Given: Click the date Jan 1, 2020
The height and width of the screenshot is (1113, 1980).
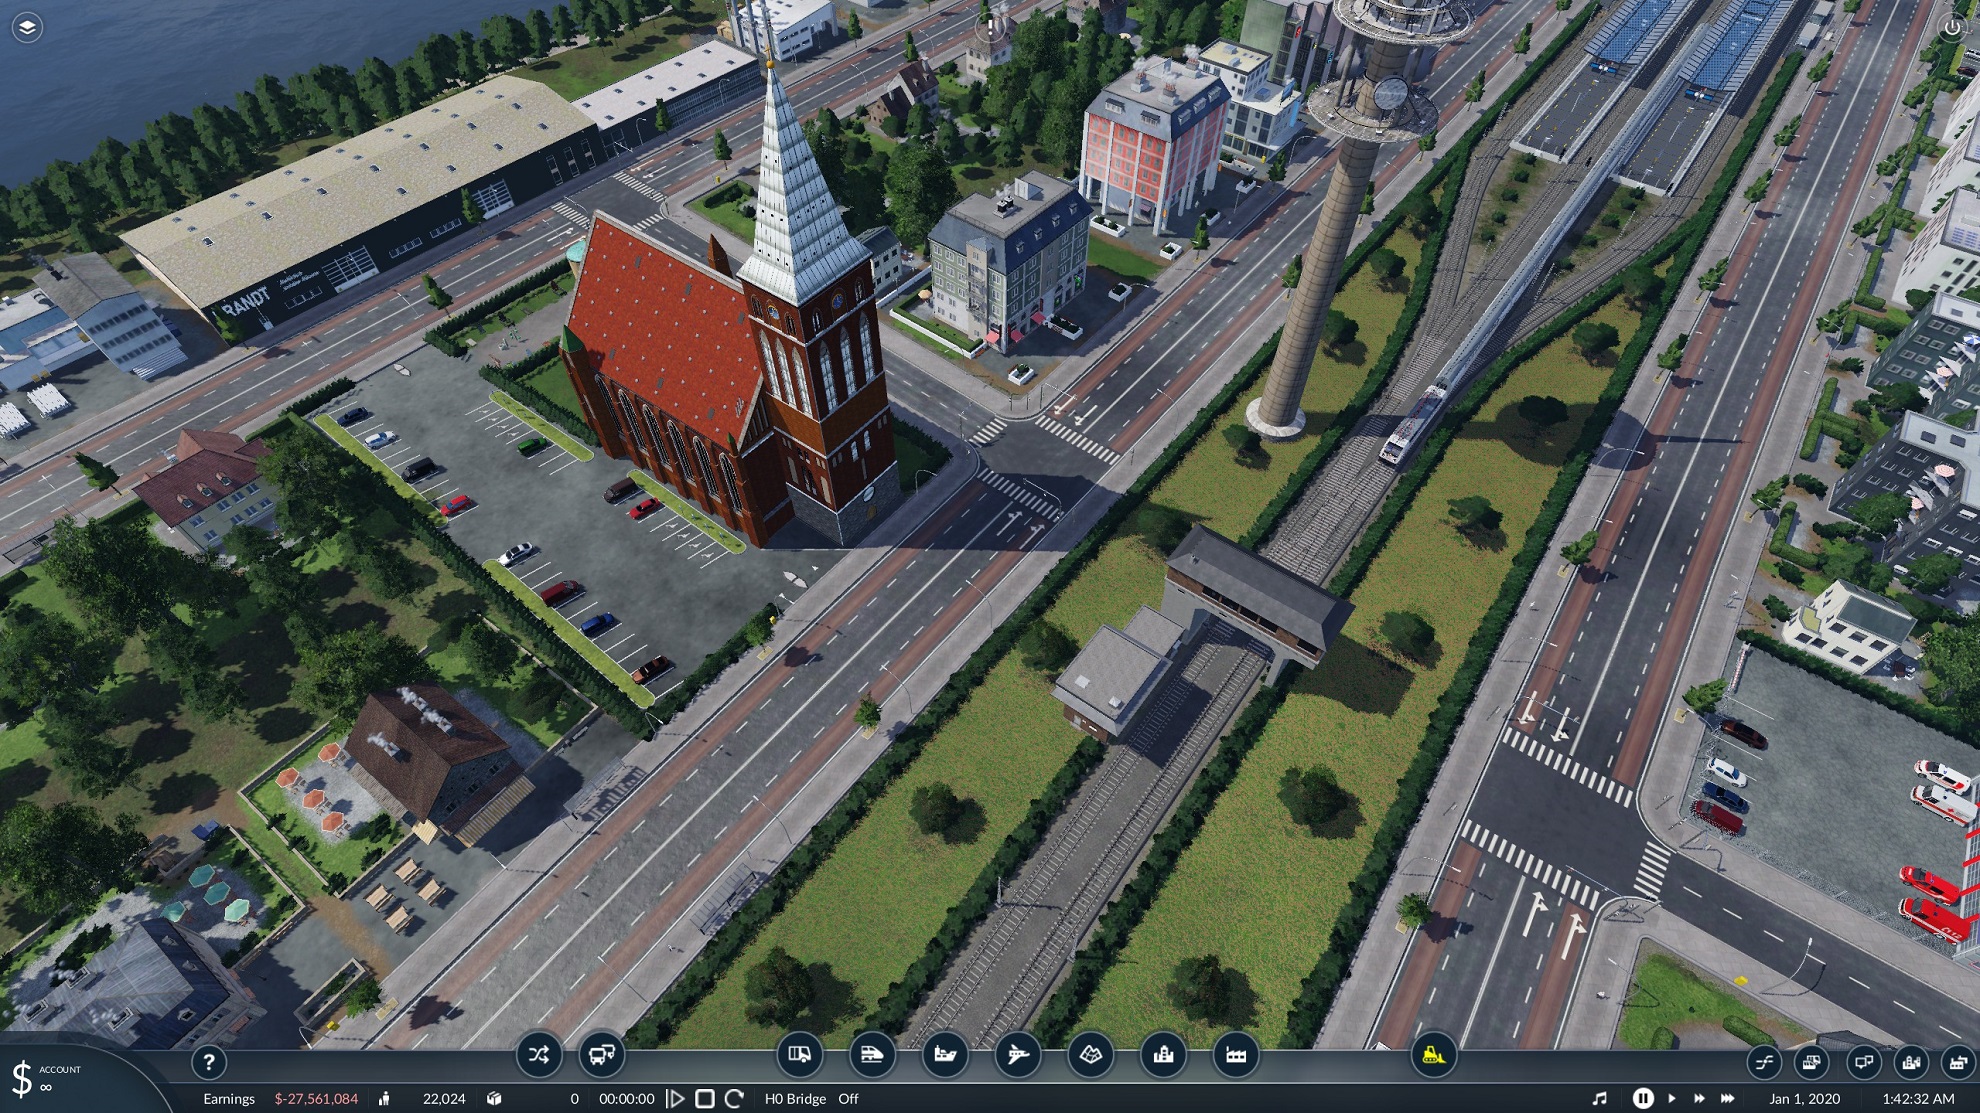Looking at the screenshot, I should point(1804,1098).
